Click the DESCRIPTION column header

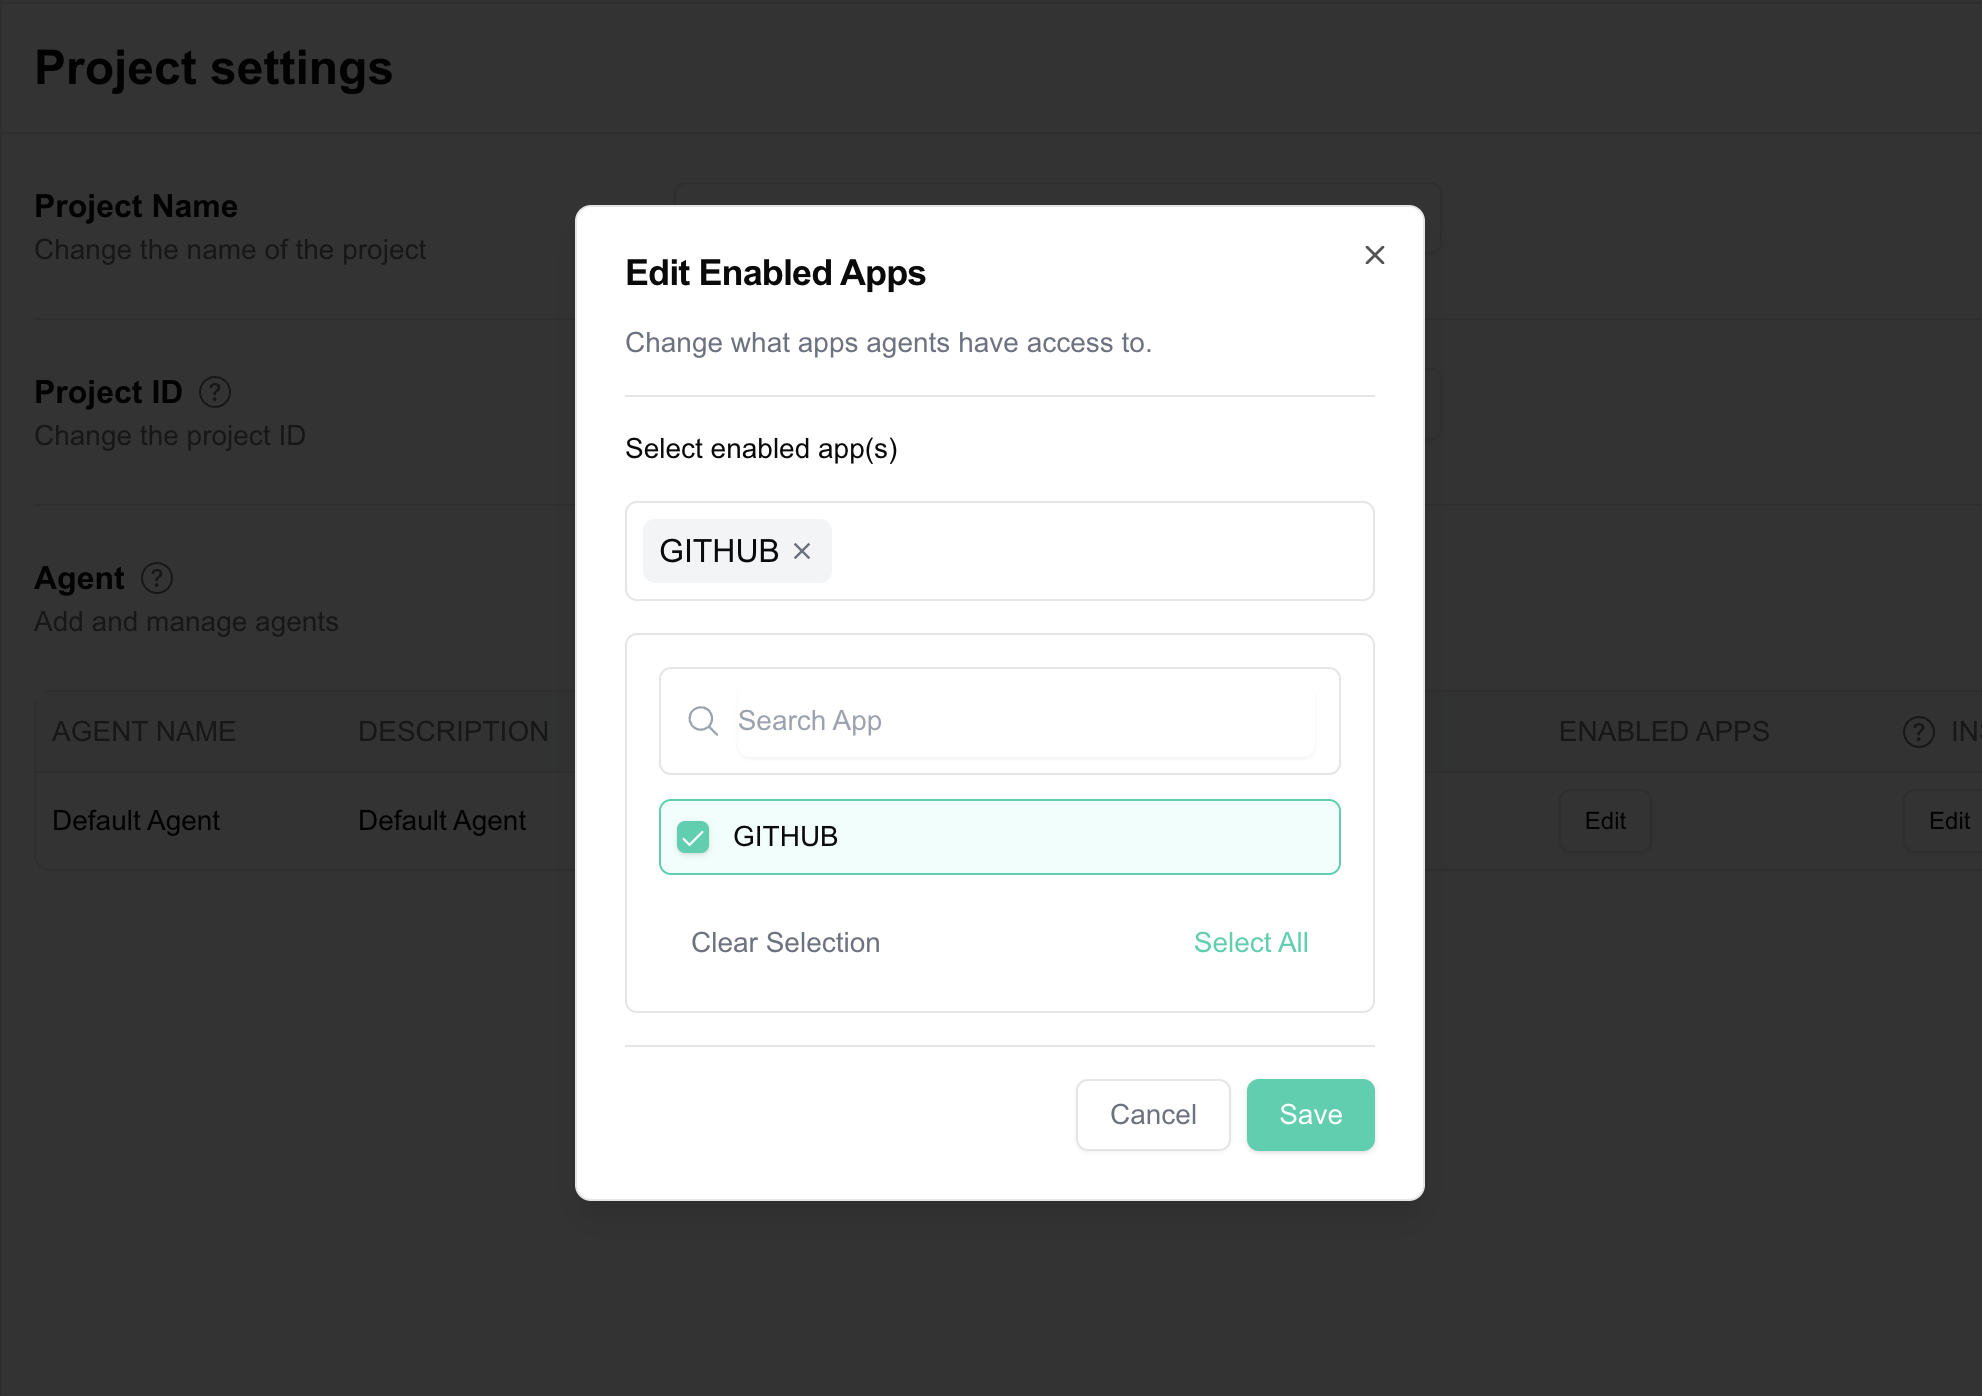tap(453, 732)
